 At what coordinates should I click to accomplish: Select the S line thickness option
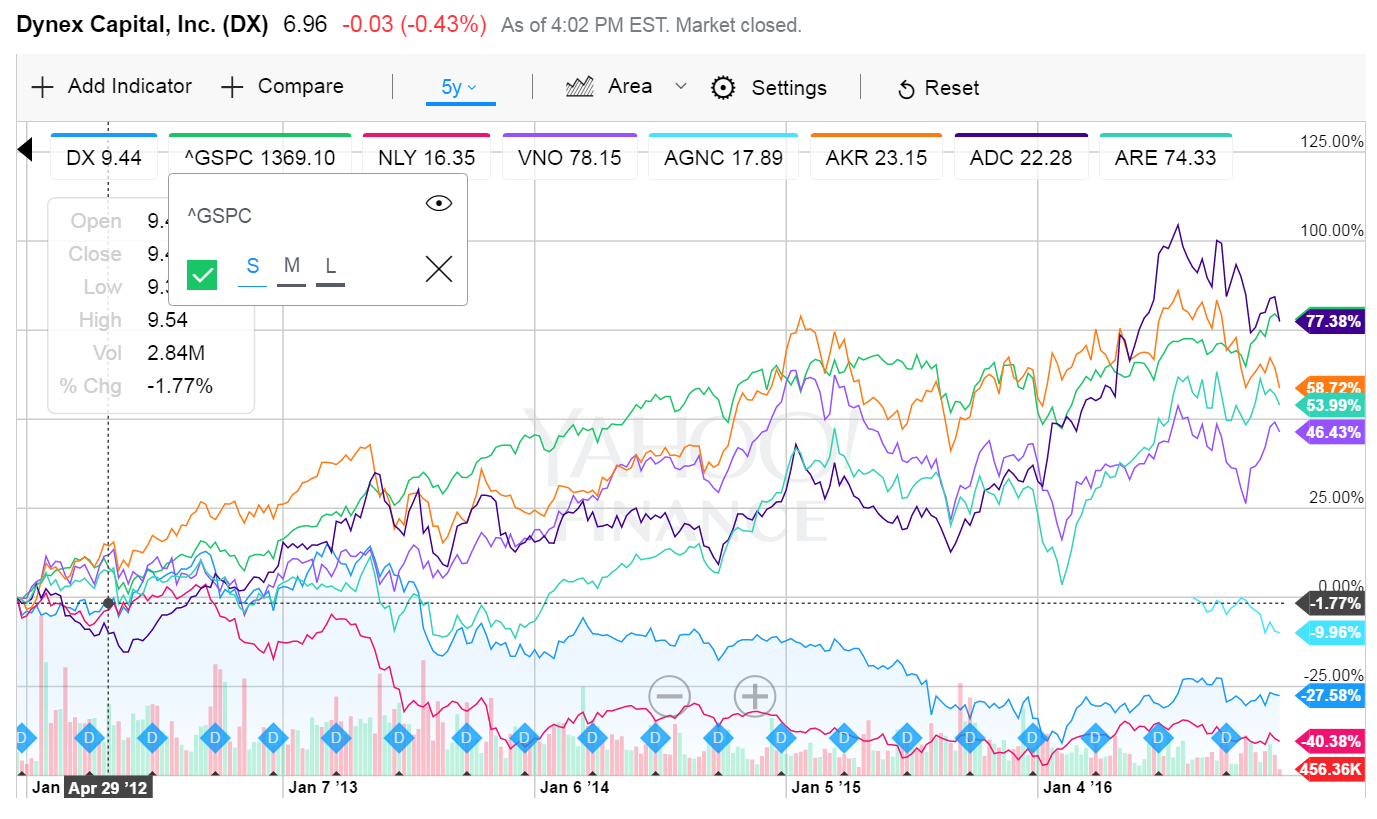[x=253, y=268]
